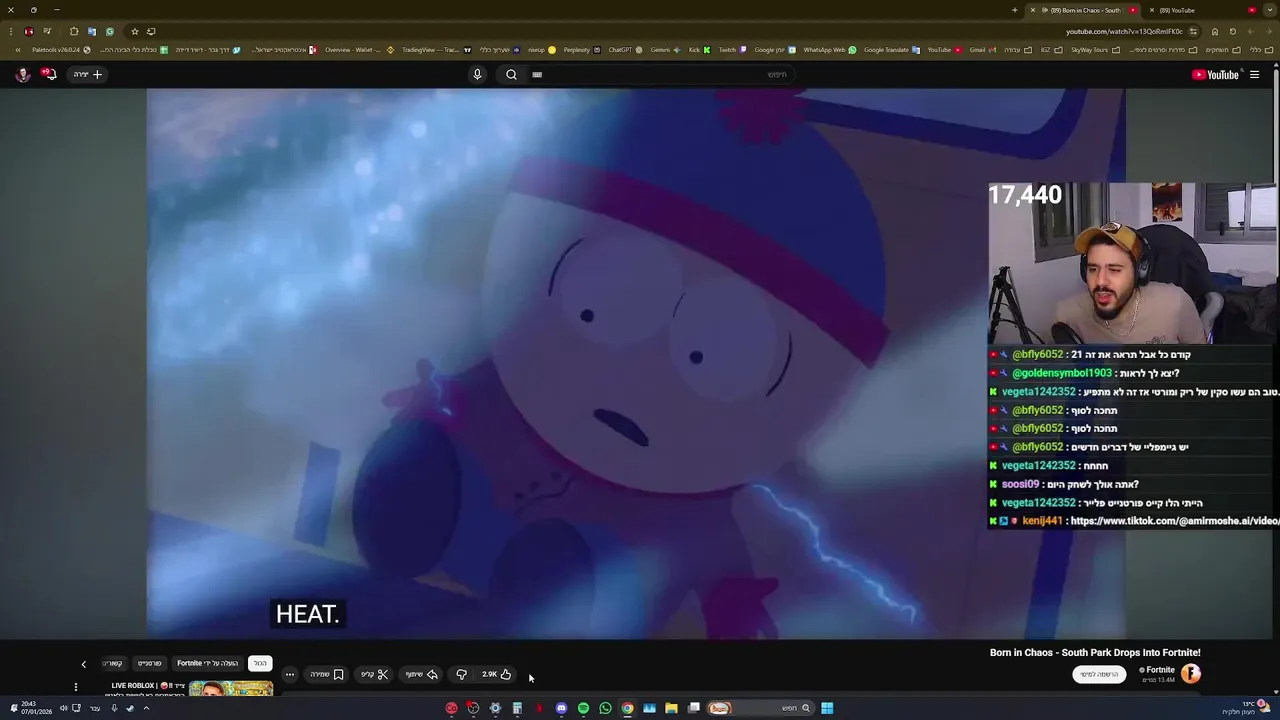Image resolution: width=1280 pixels, height=720 pixels.
Task: Open more actions three-dot menu beside save
Action: [x=290, y=674]
